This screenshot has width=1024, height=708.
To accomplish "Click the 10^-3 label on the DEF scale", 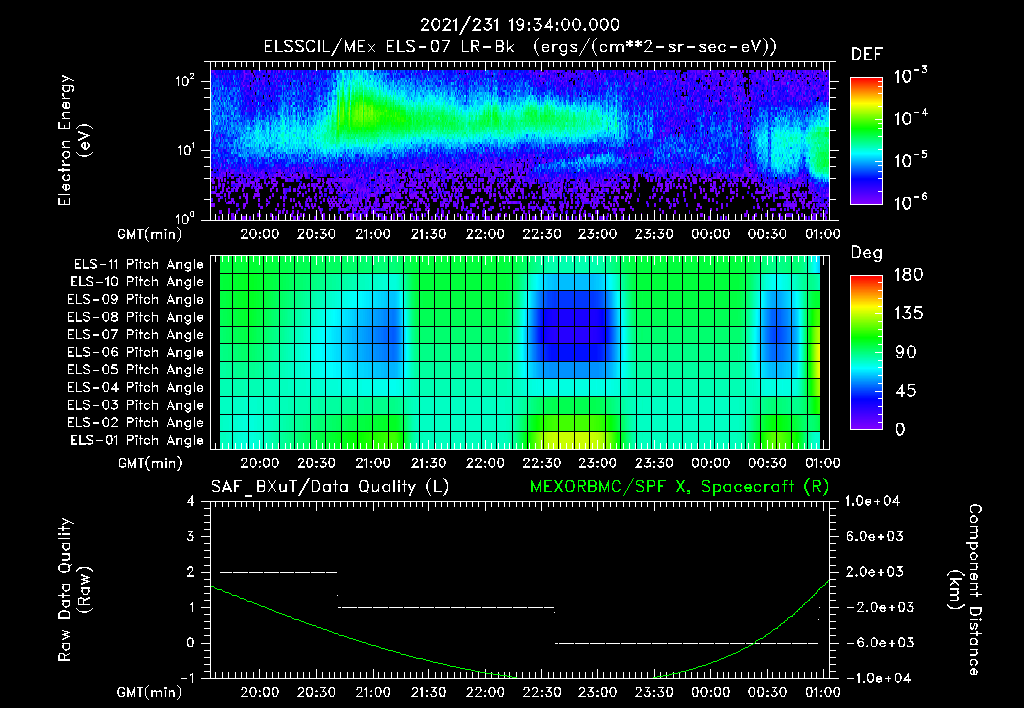I will pyautogui.click(x=910, y=76).
